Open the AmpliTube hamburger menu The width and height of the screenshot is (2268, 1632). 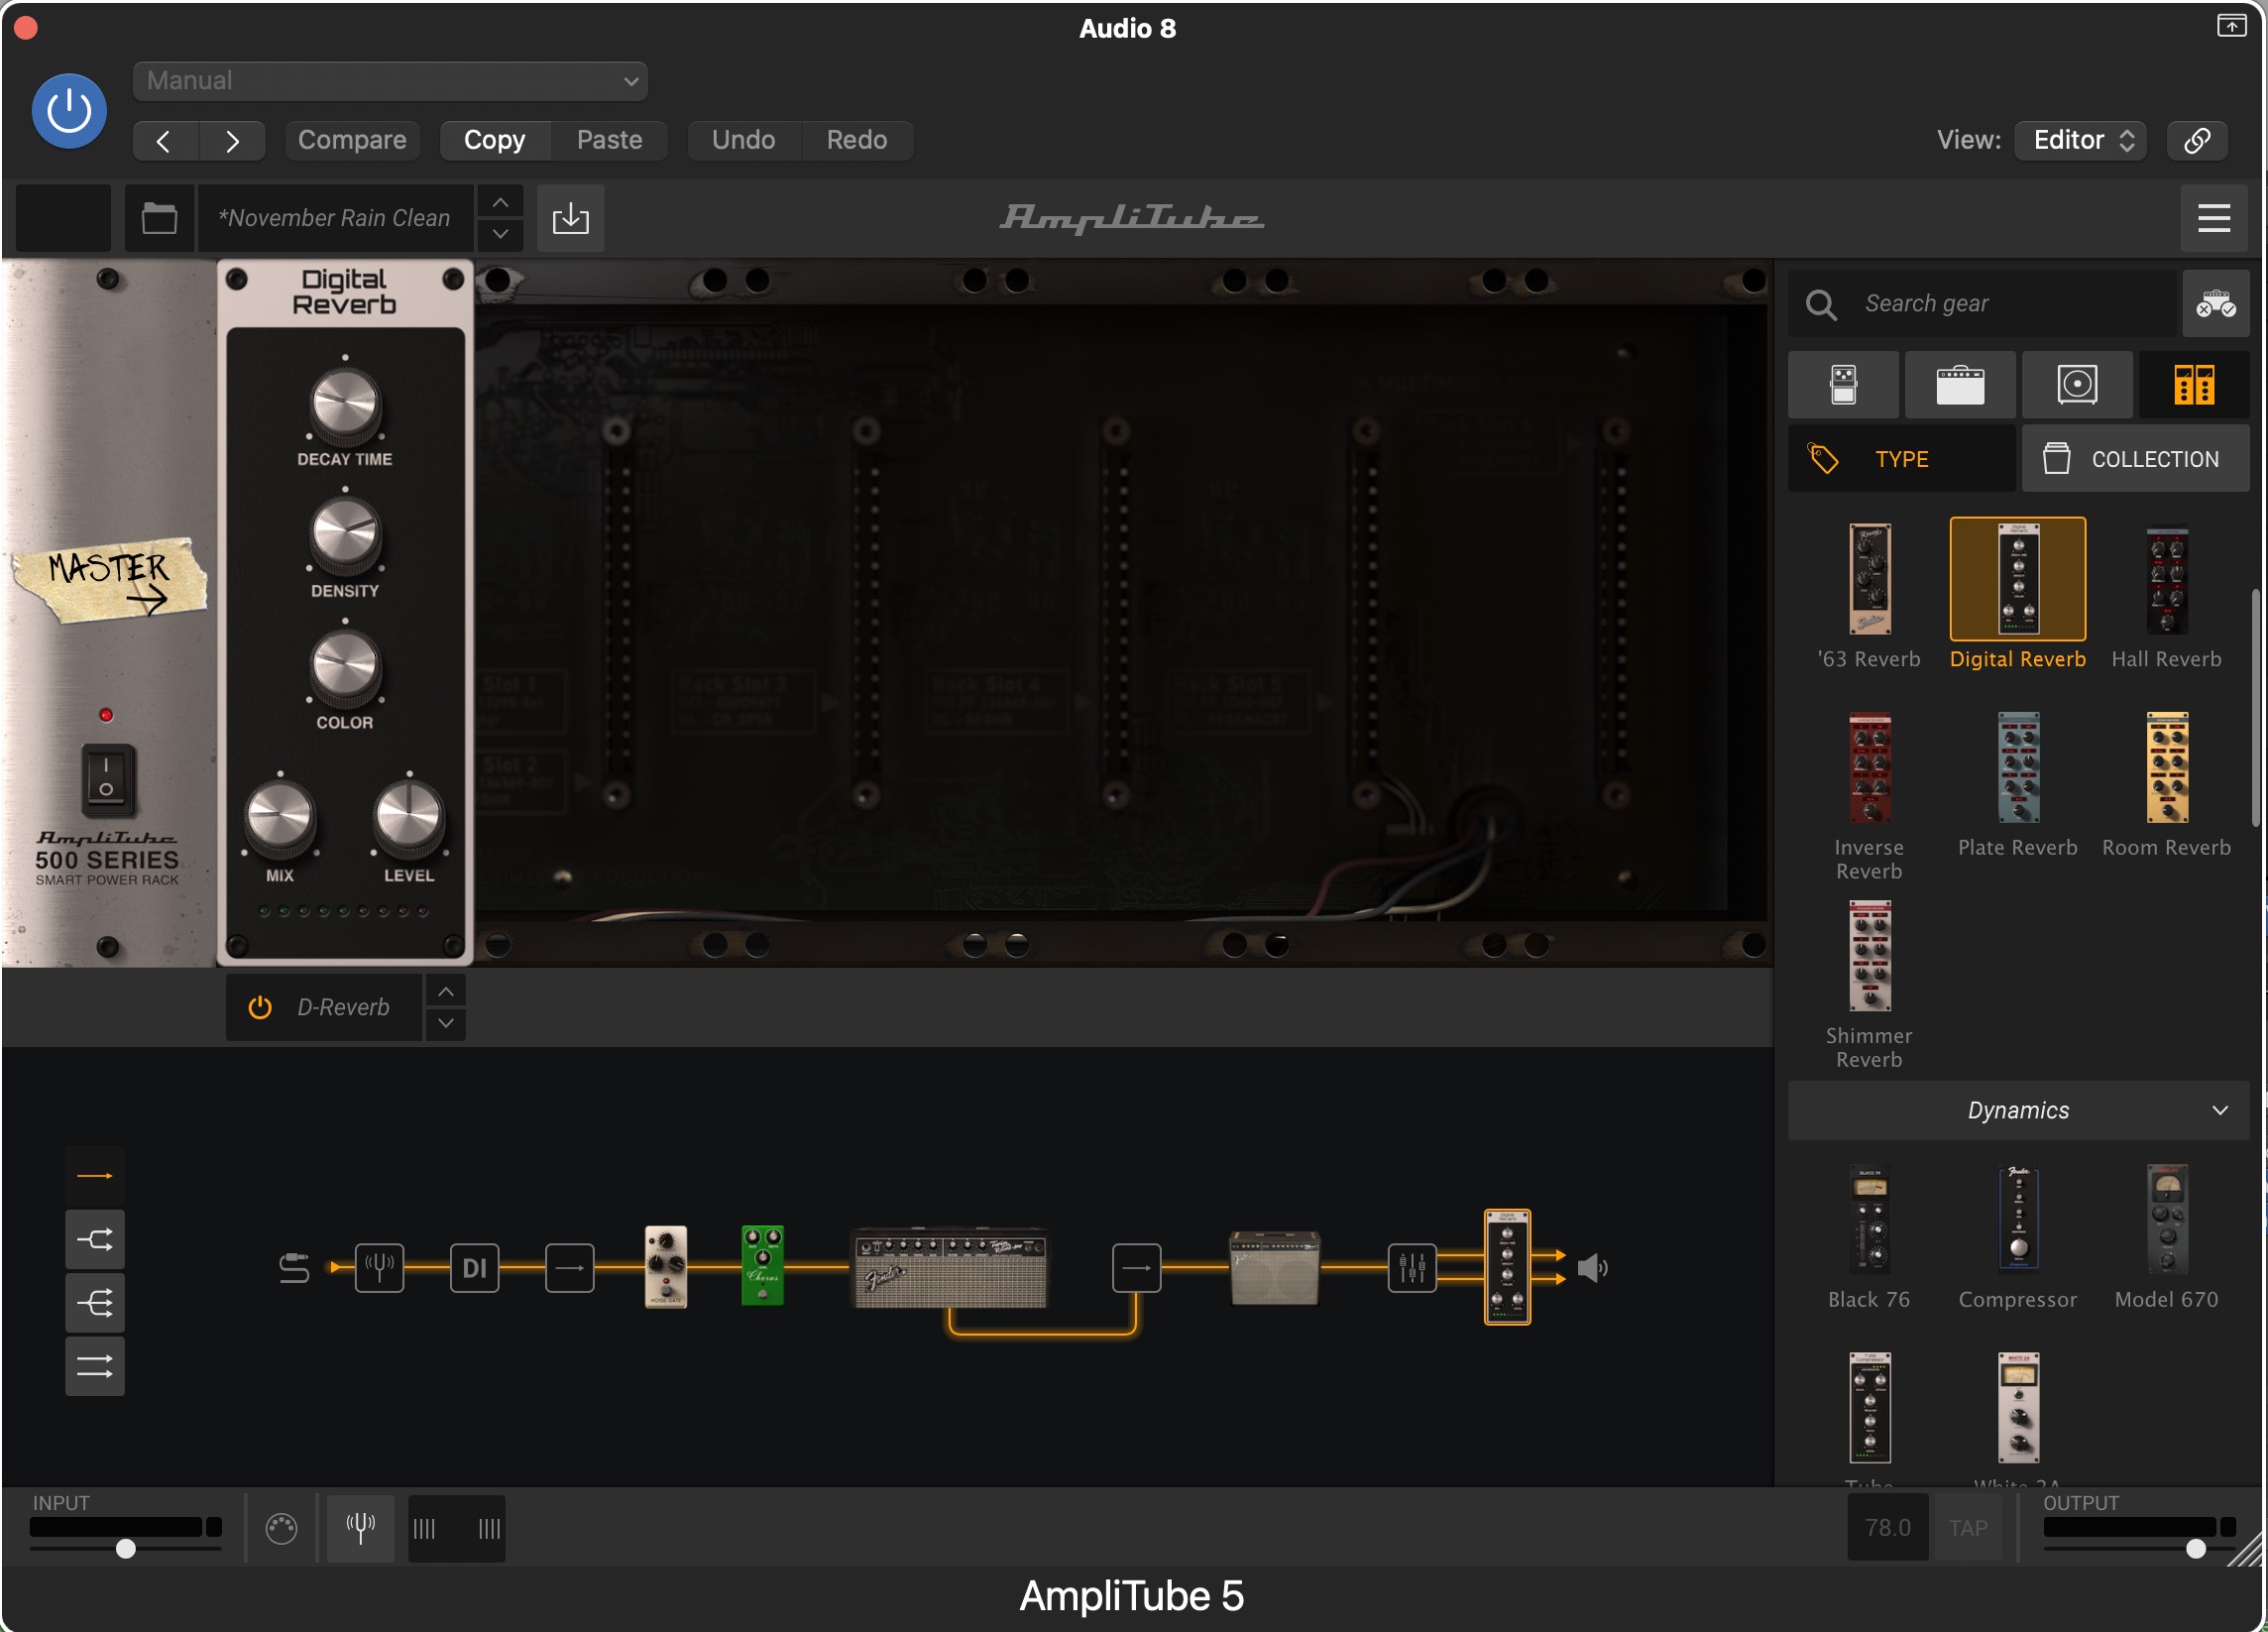(2214, 217)
